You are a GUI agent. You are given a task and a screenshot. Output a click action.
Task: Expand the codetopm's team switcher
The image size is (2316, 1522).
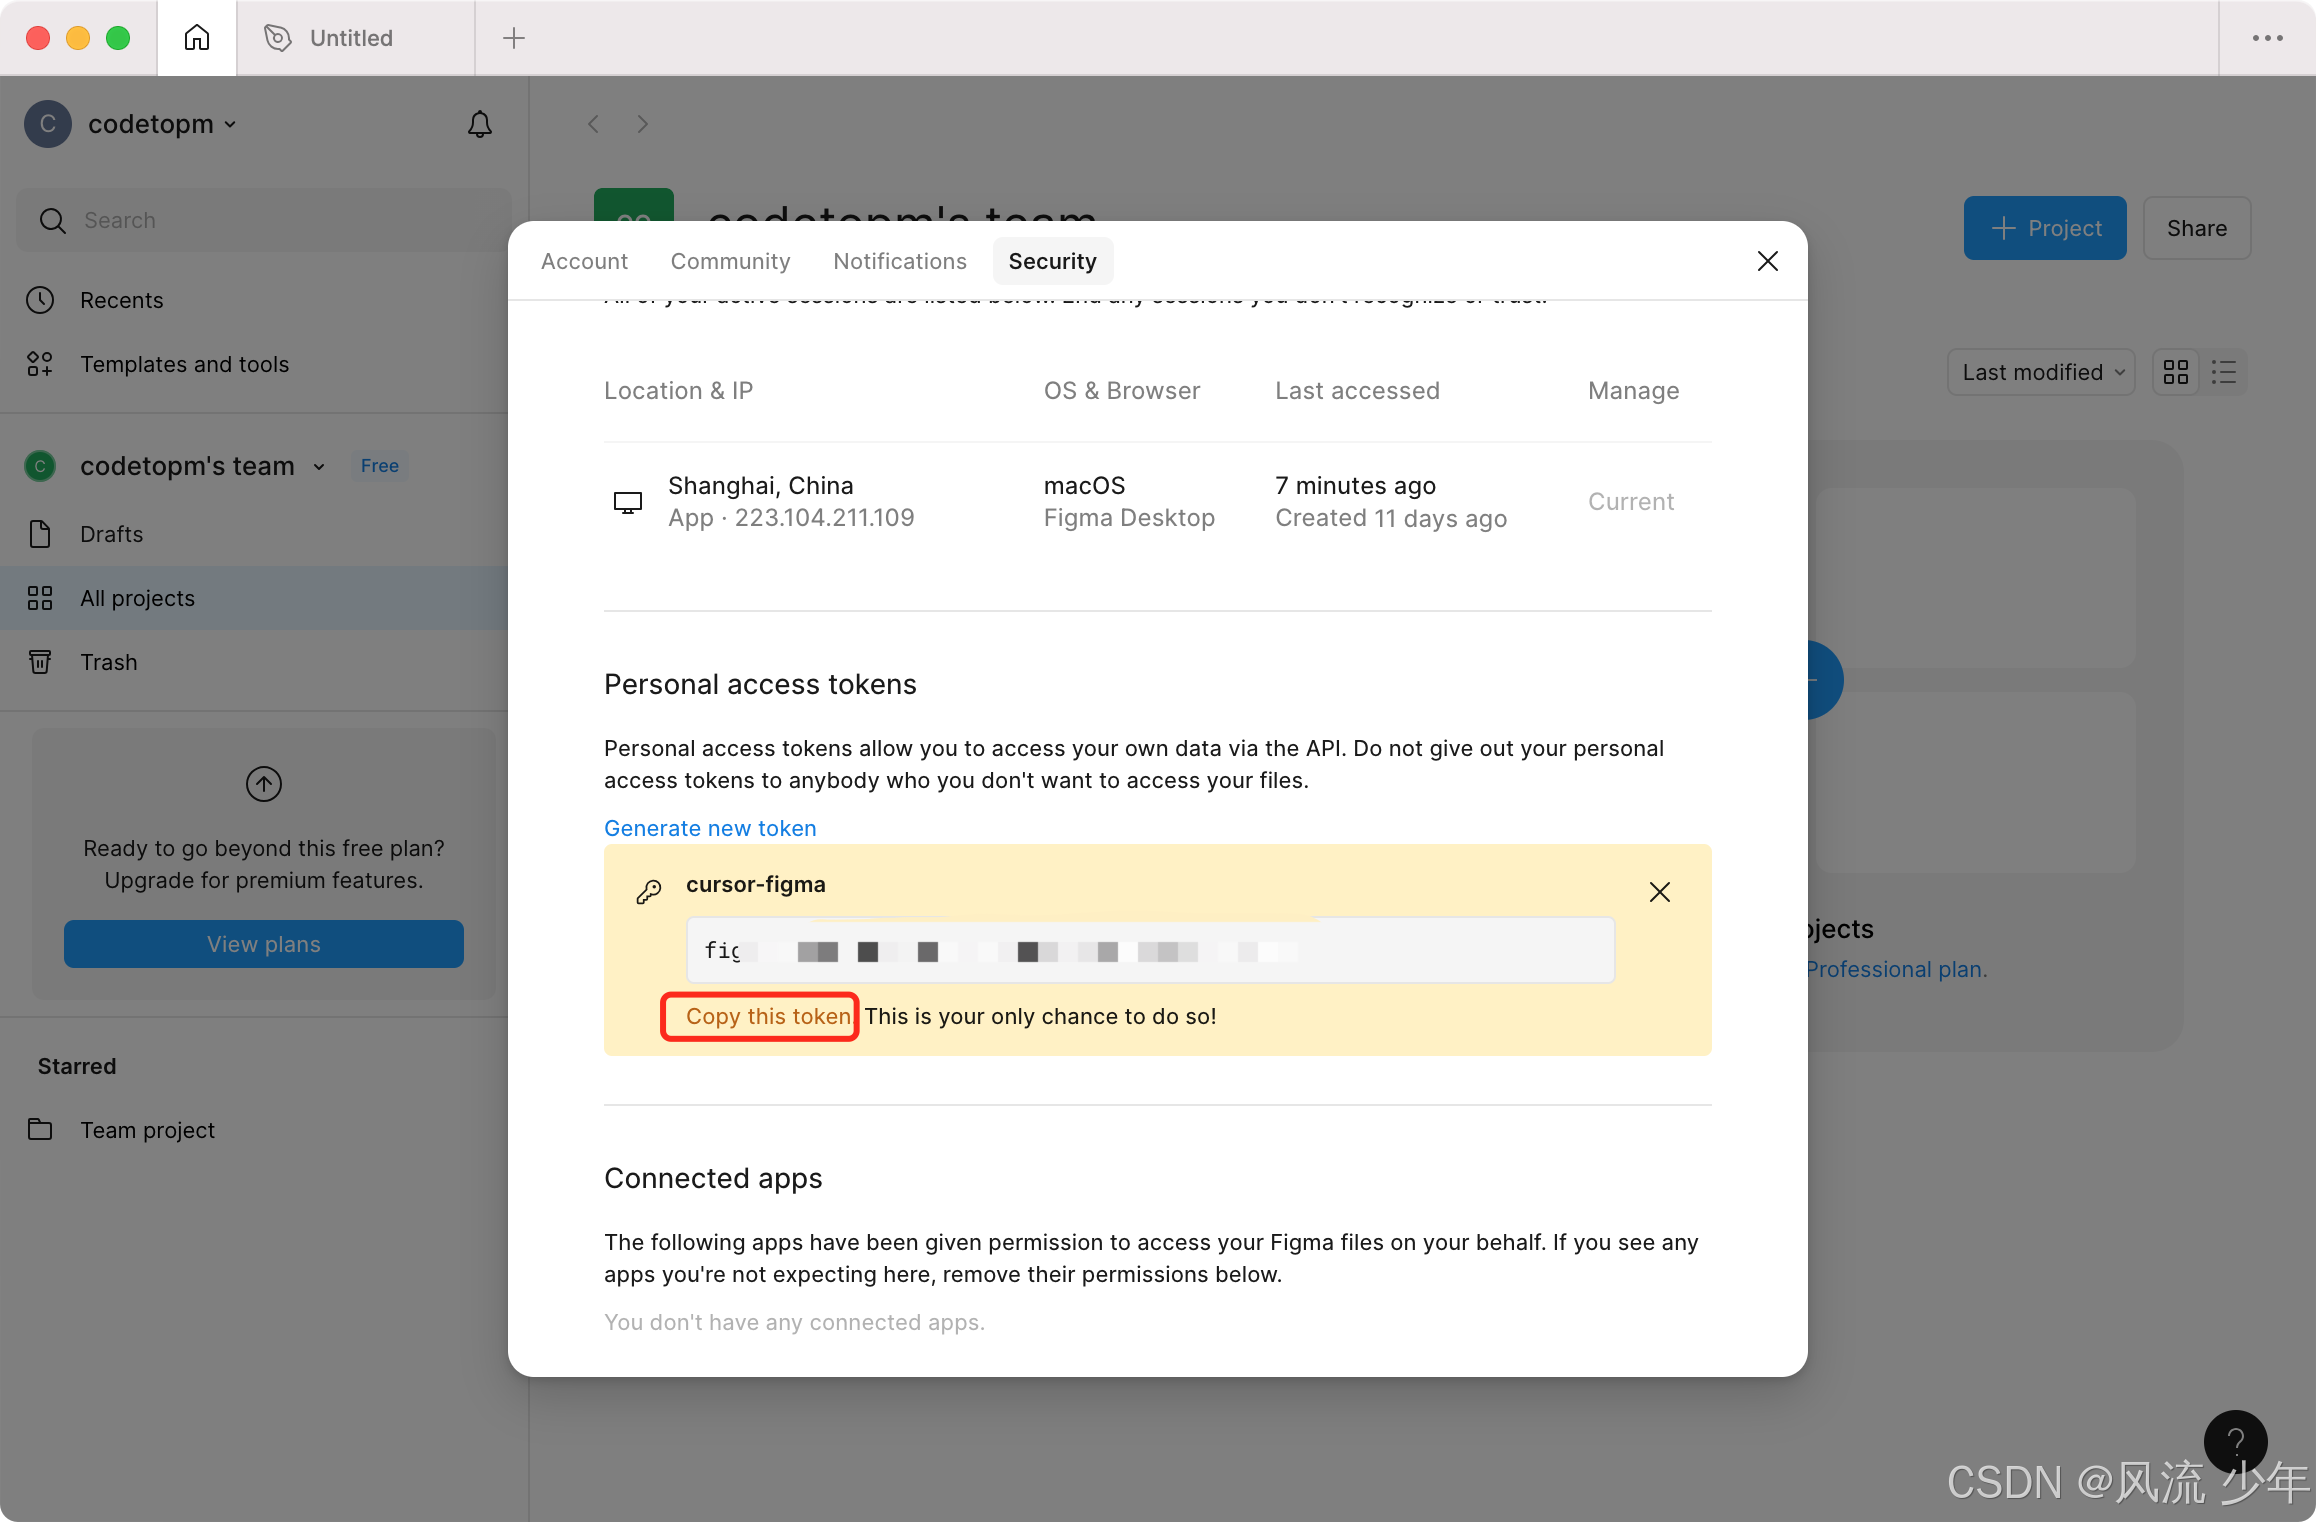pyautogui.click(x=203, y=466)
